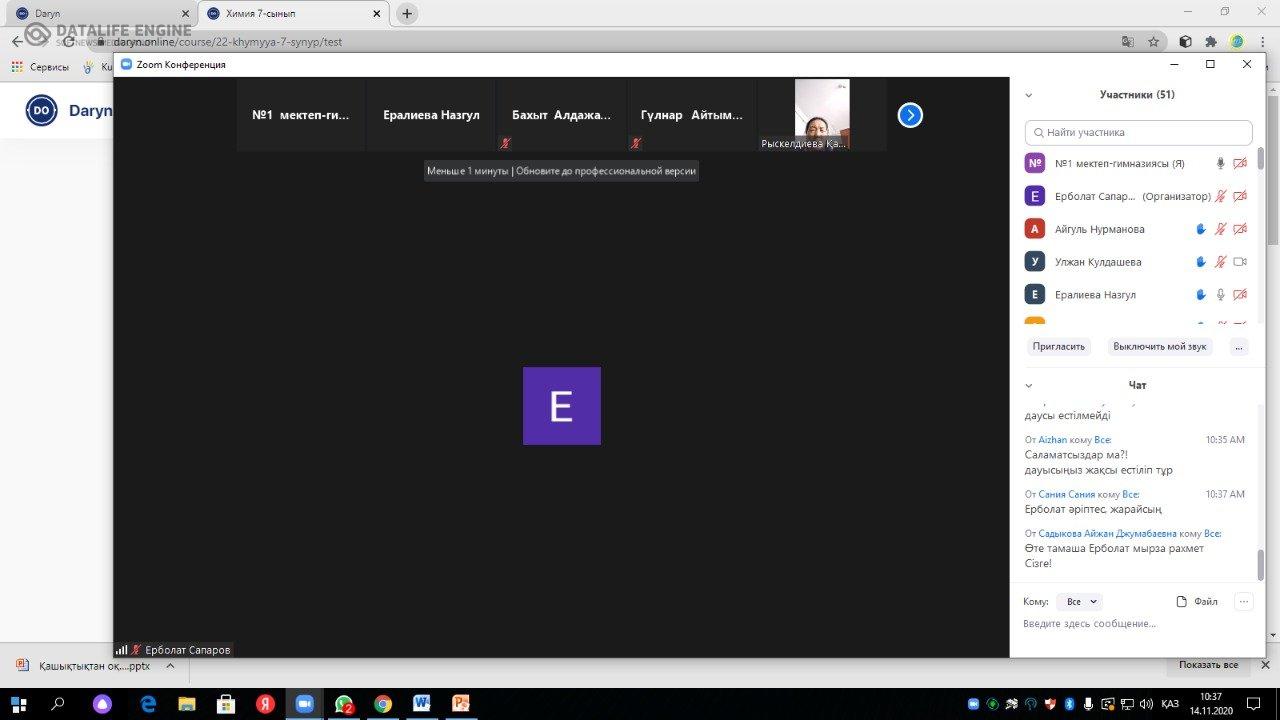This screenshot has height=720, width=1280.
Task: Click the raised hand icon for Ералиева Назгул
Action: pyautogui.click(x=1201, y=295)
